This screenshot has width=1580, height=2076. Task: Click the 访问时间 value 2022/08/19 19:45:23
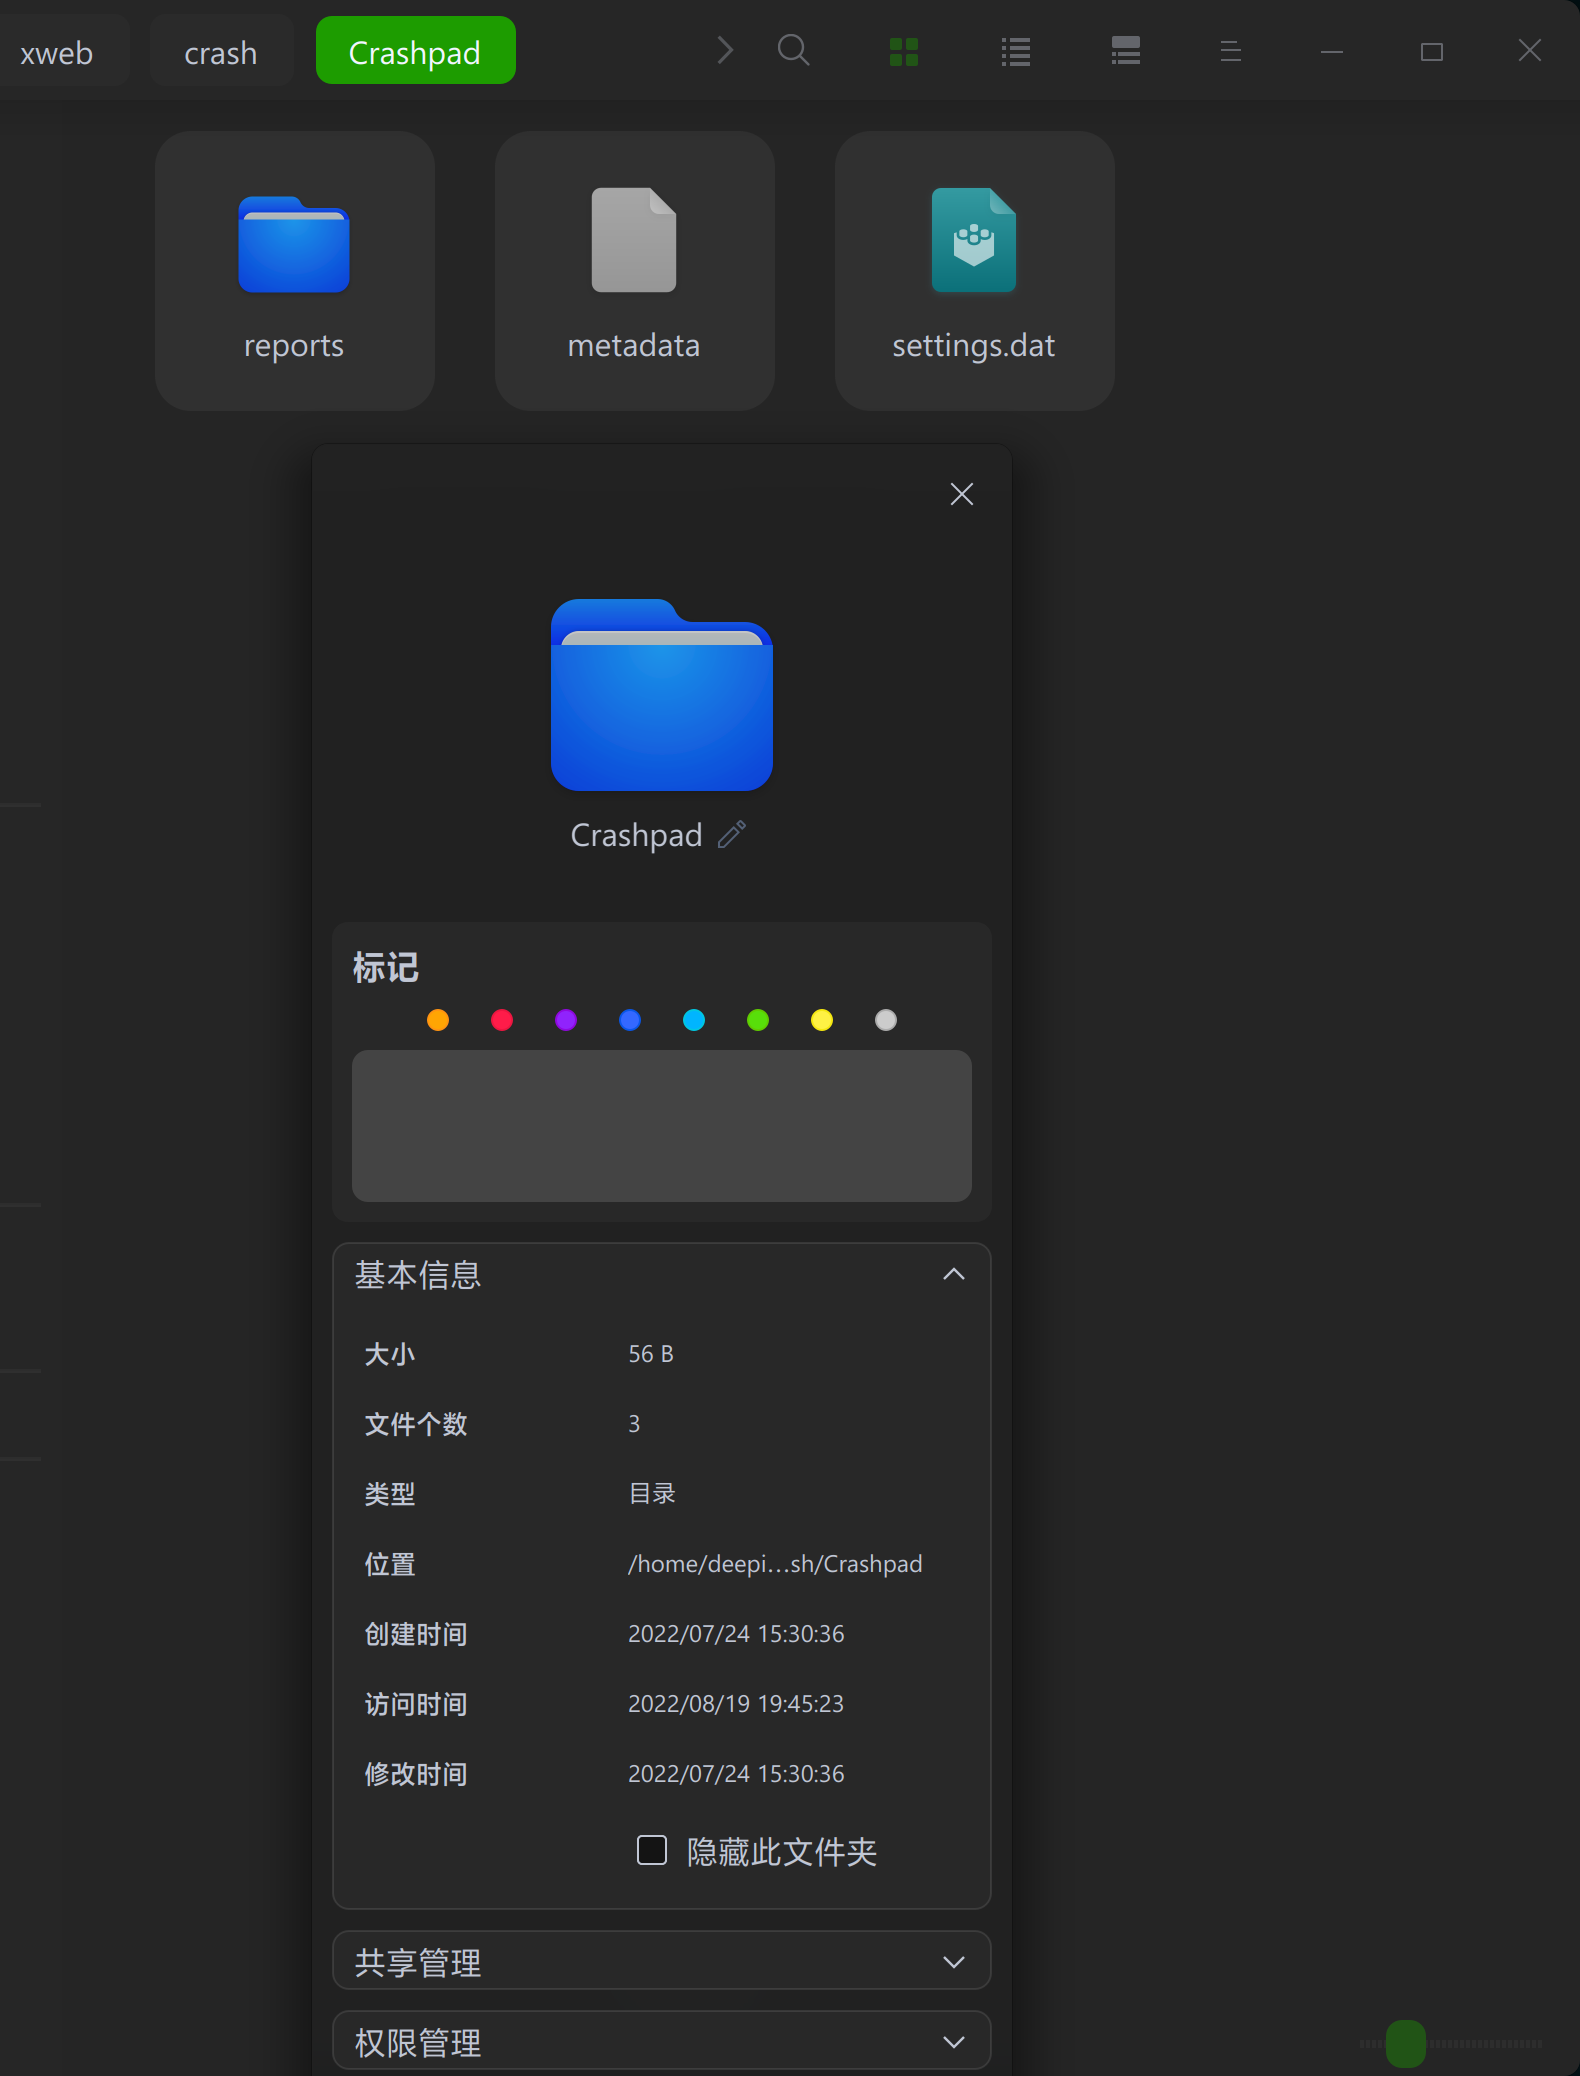pyautogui.click(x=736, y=1704)
